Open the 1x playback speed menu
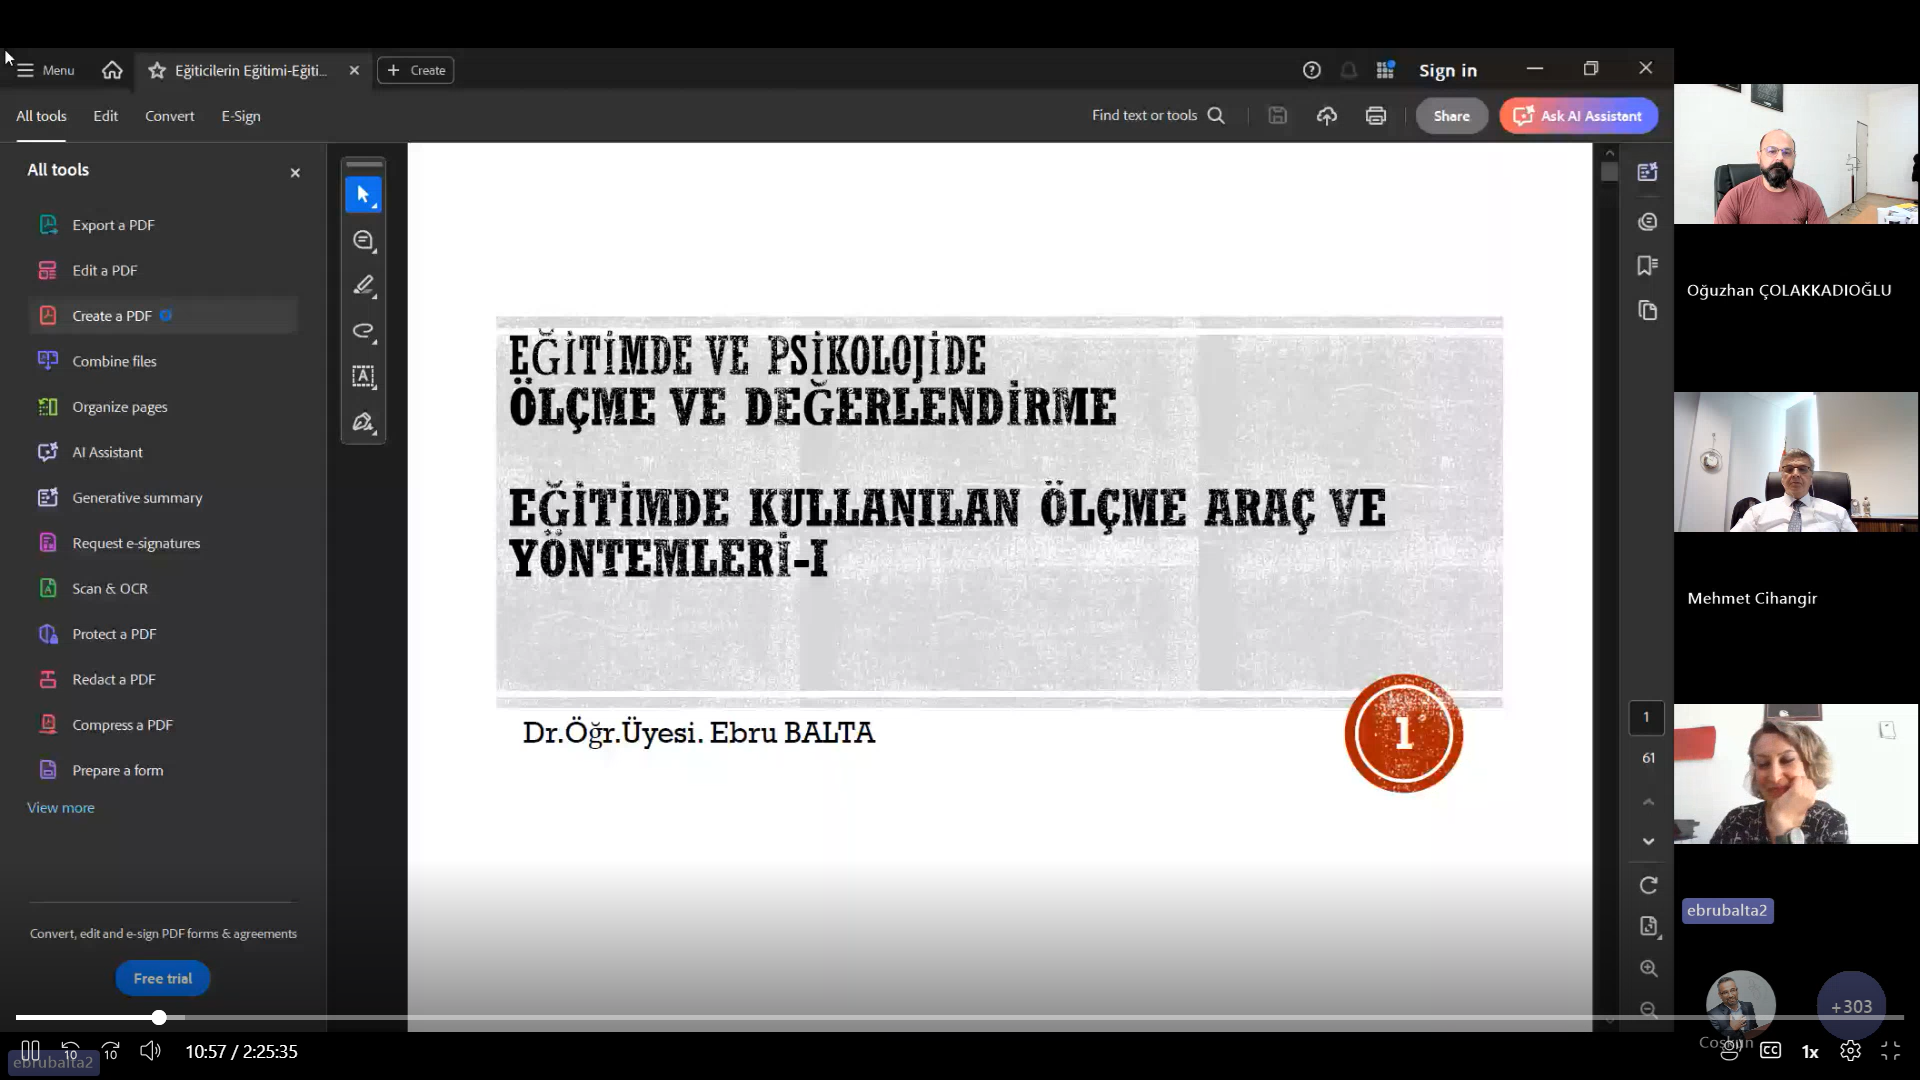 tap(1810, 1052)
